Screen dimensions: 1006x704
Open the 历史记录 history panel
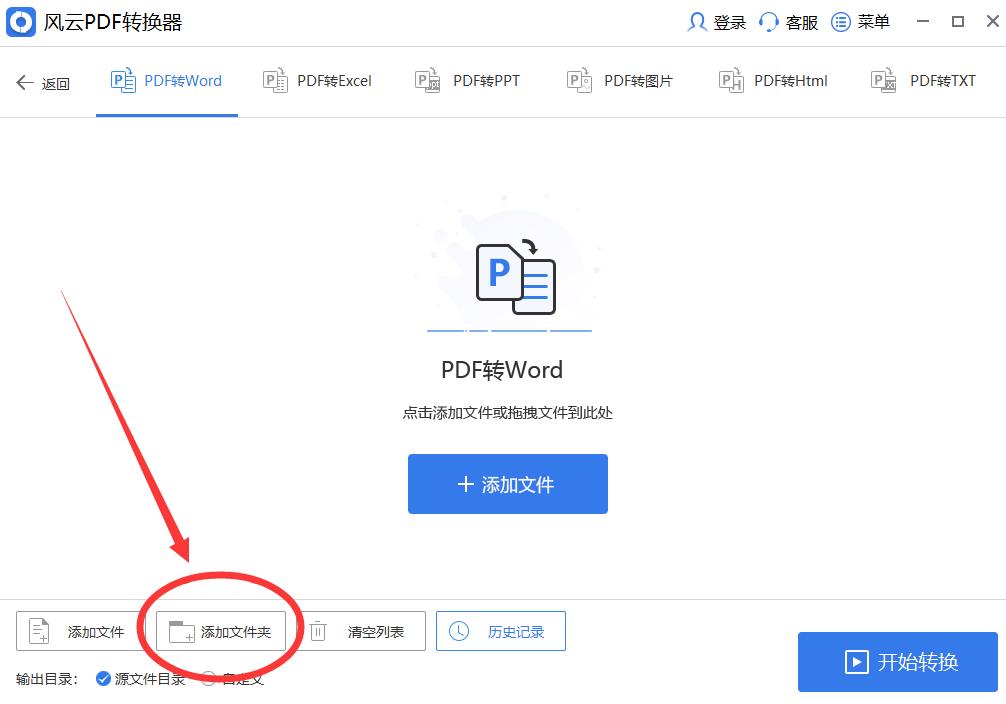coord(500,630)
